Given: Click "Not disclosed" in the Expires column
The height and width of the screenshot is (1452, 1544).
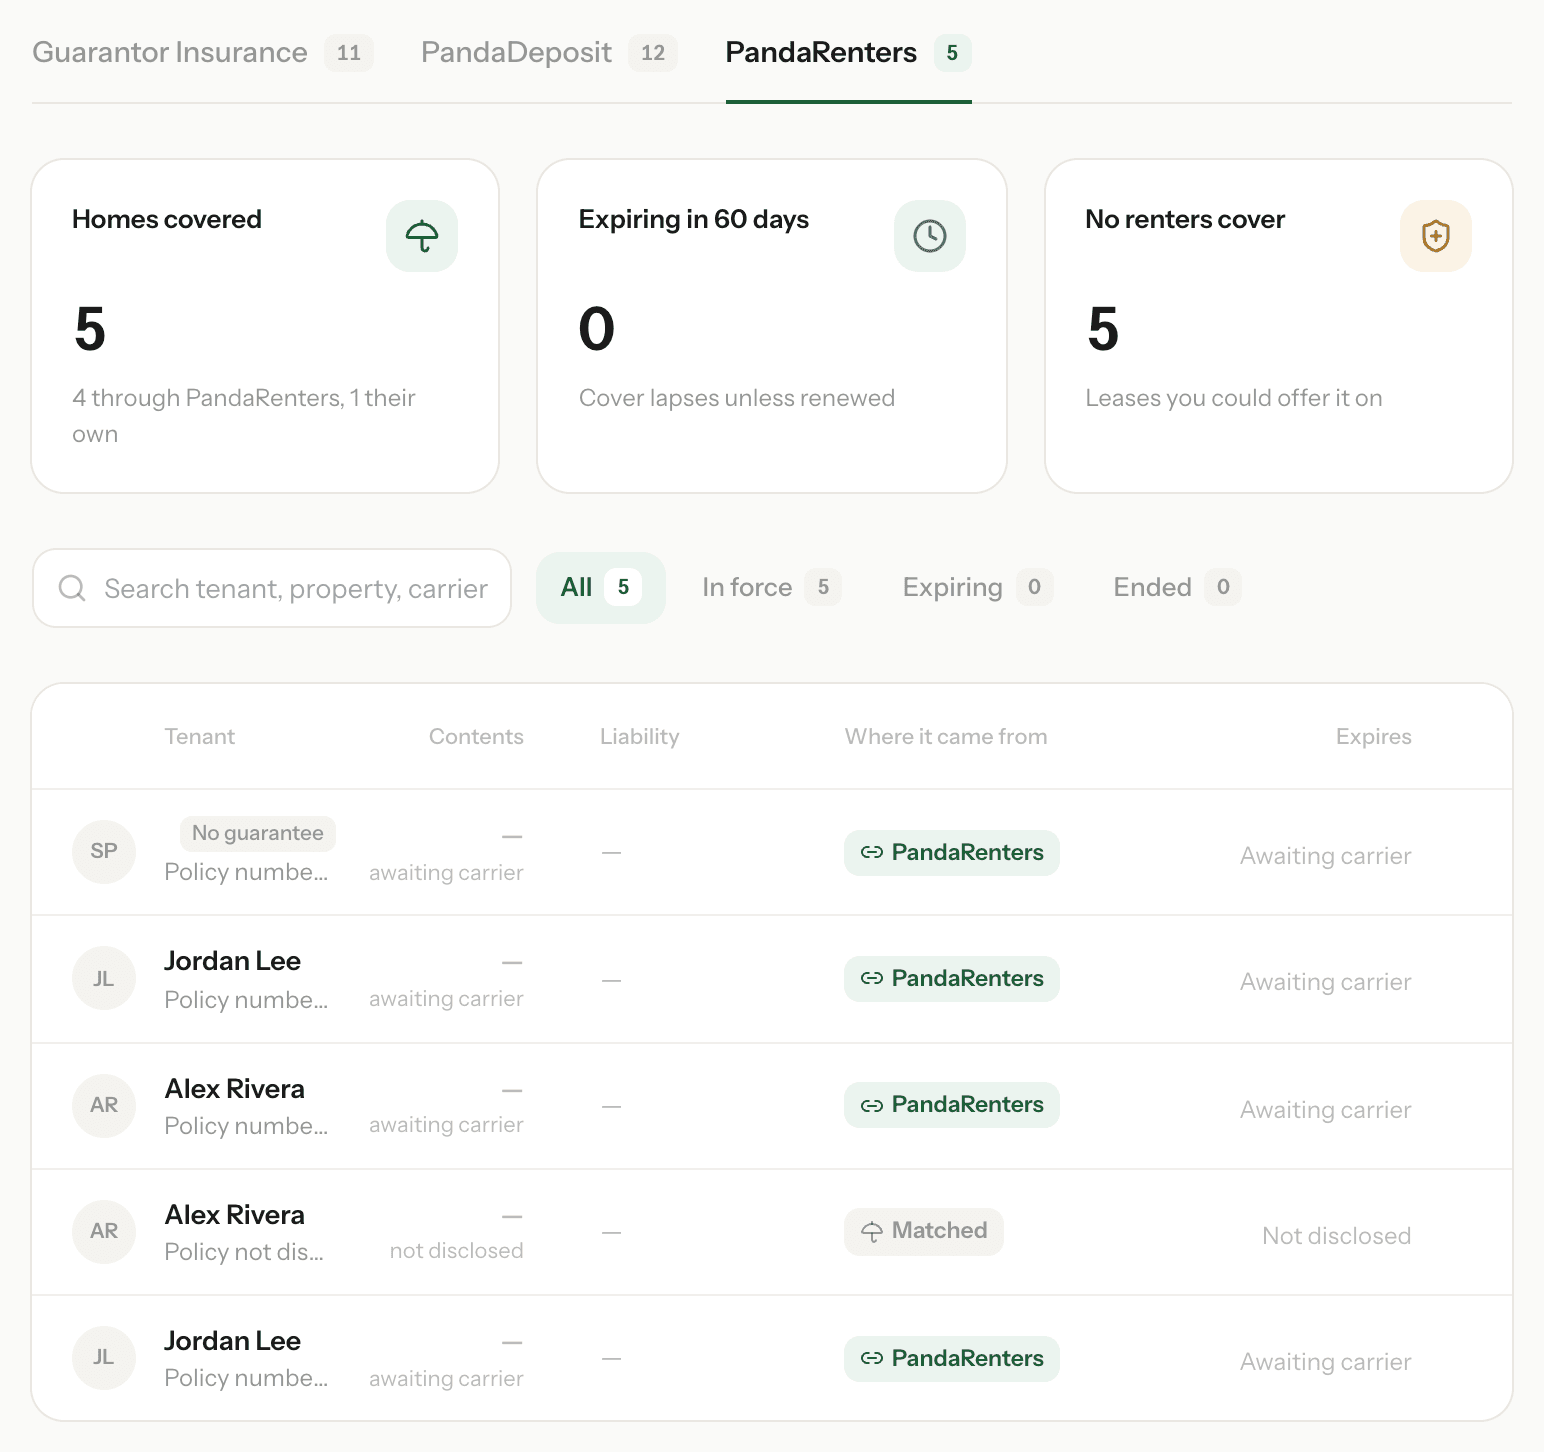Looking at the screenshot, I should click(1337, 1236).
